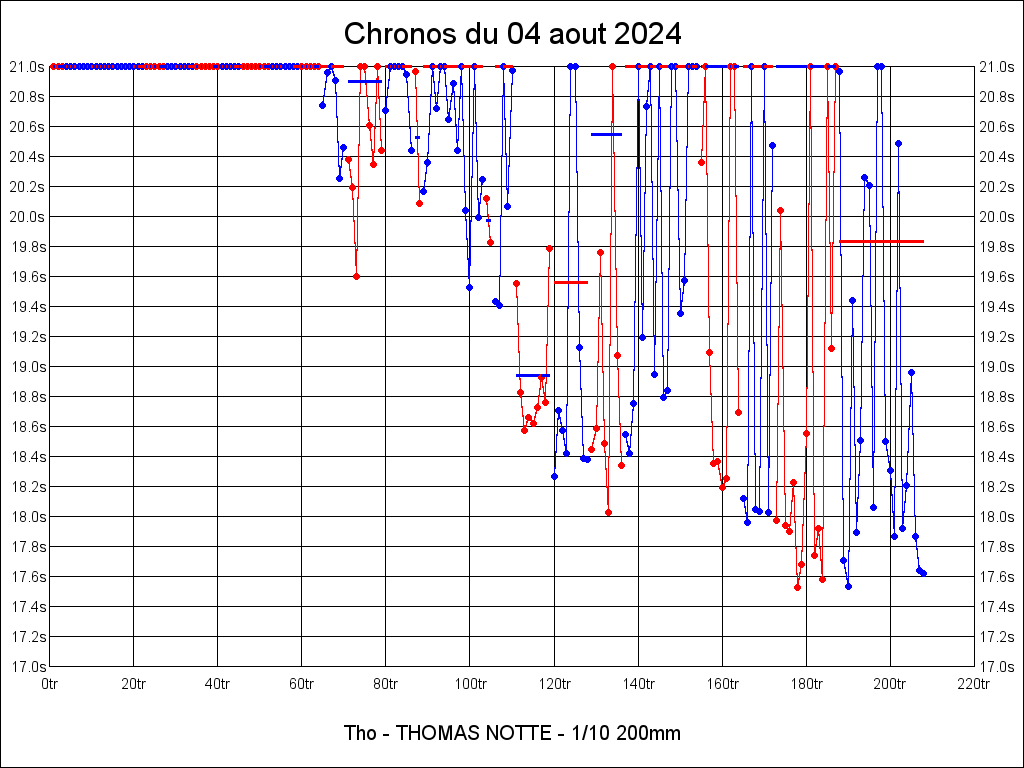
Task: Select the last blue data point on the right
Action: pos(923,573)
